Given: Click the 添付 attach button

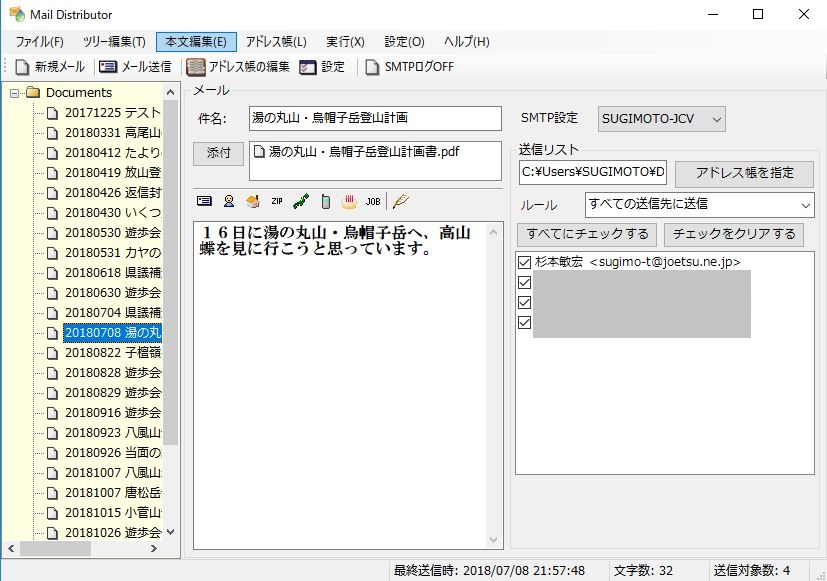Looking at the screenshot, I should 218,153.
